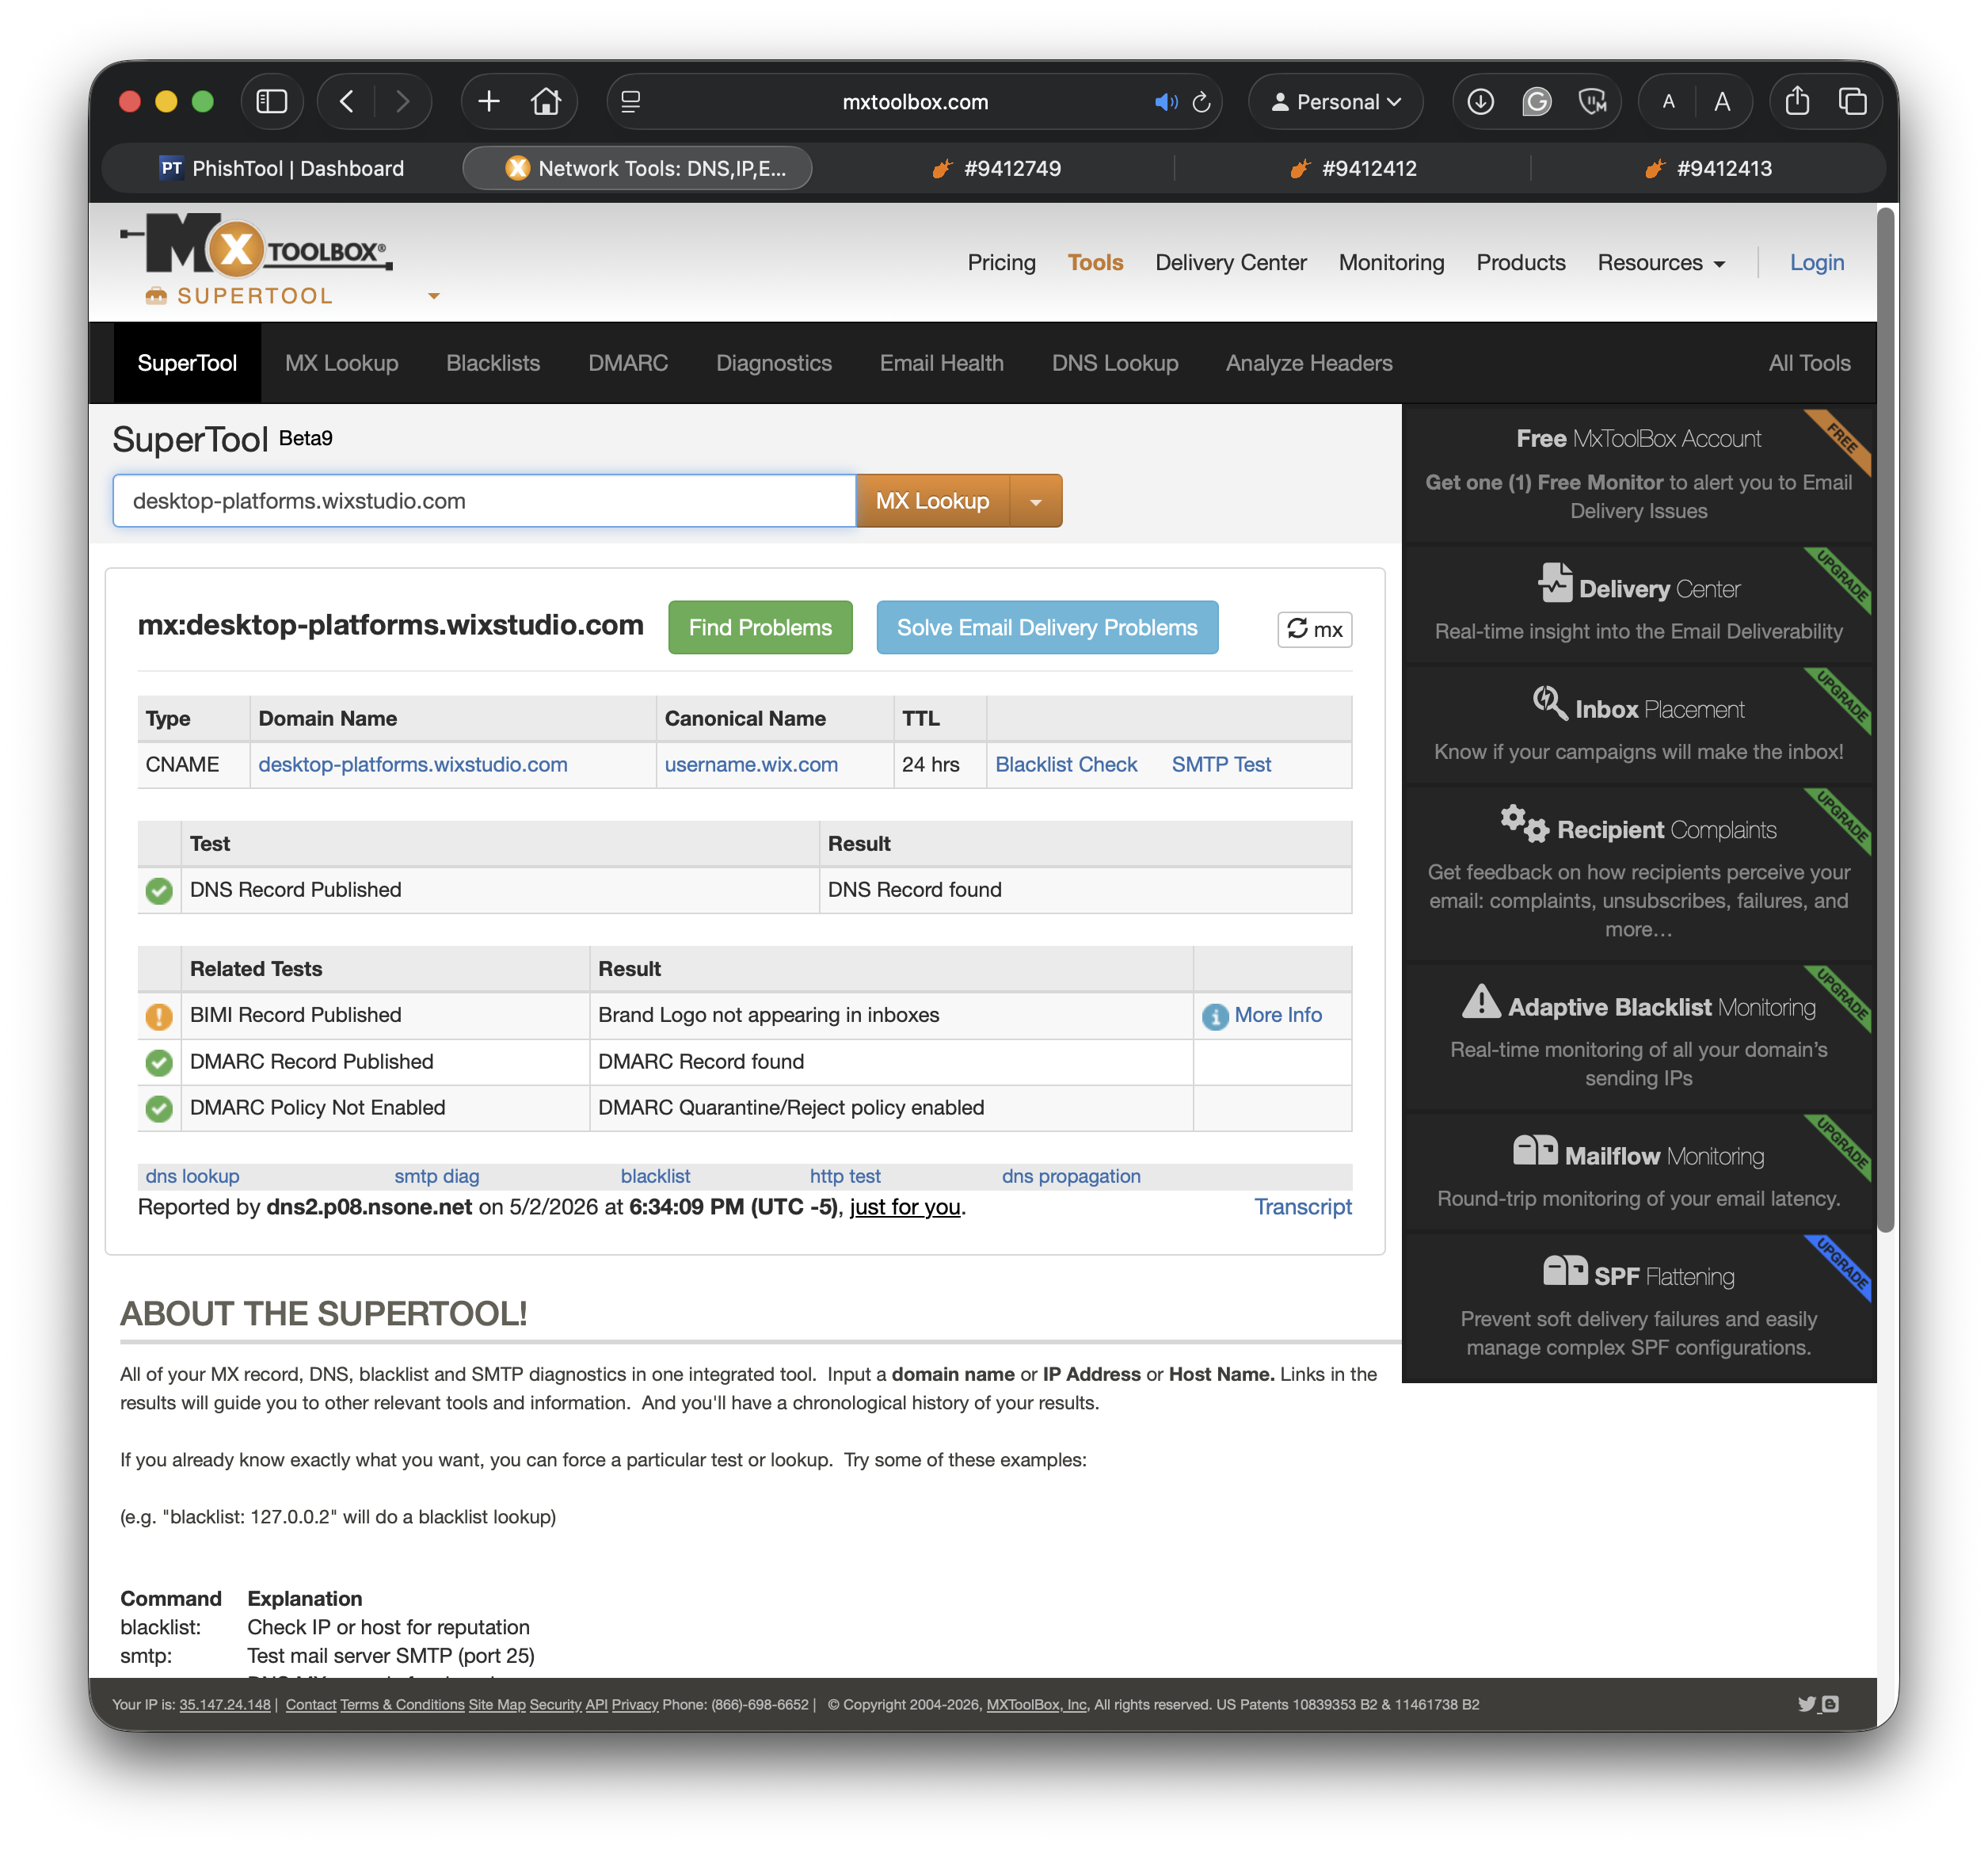Switch to the #9412413 tab

click(1709, 169)
